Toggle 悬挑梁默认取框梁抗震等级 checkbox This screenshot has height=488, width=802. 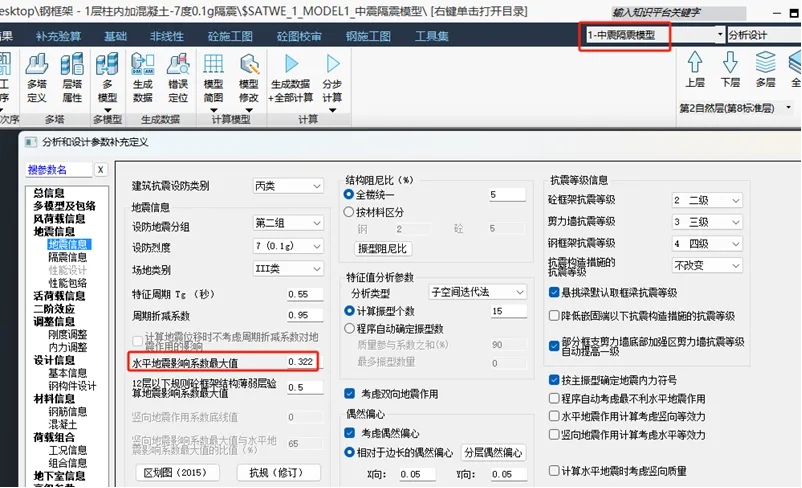coord(554,292)
